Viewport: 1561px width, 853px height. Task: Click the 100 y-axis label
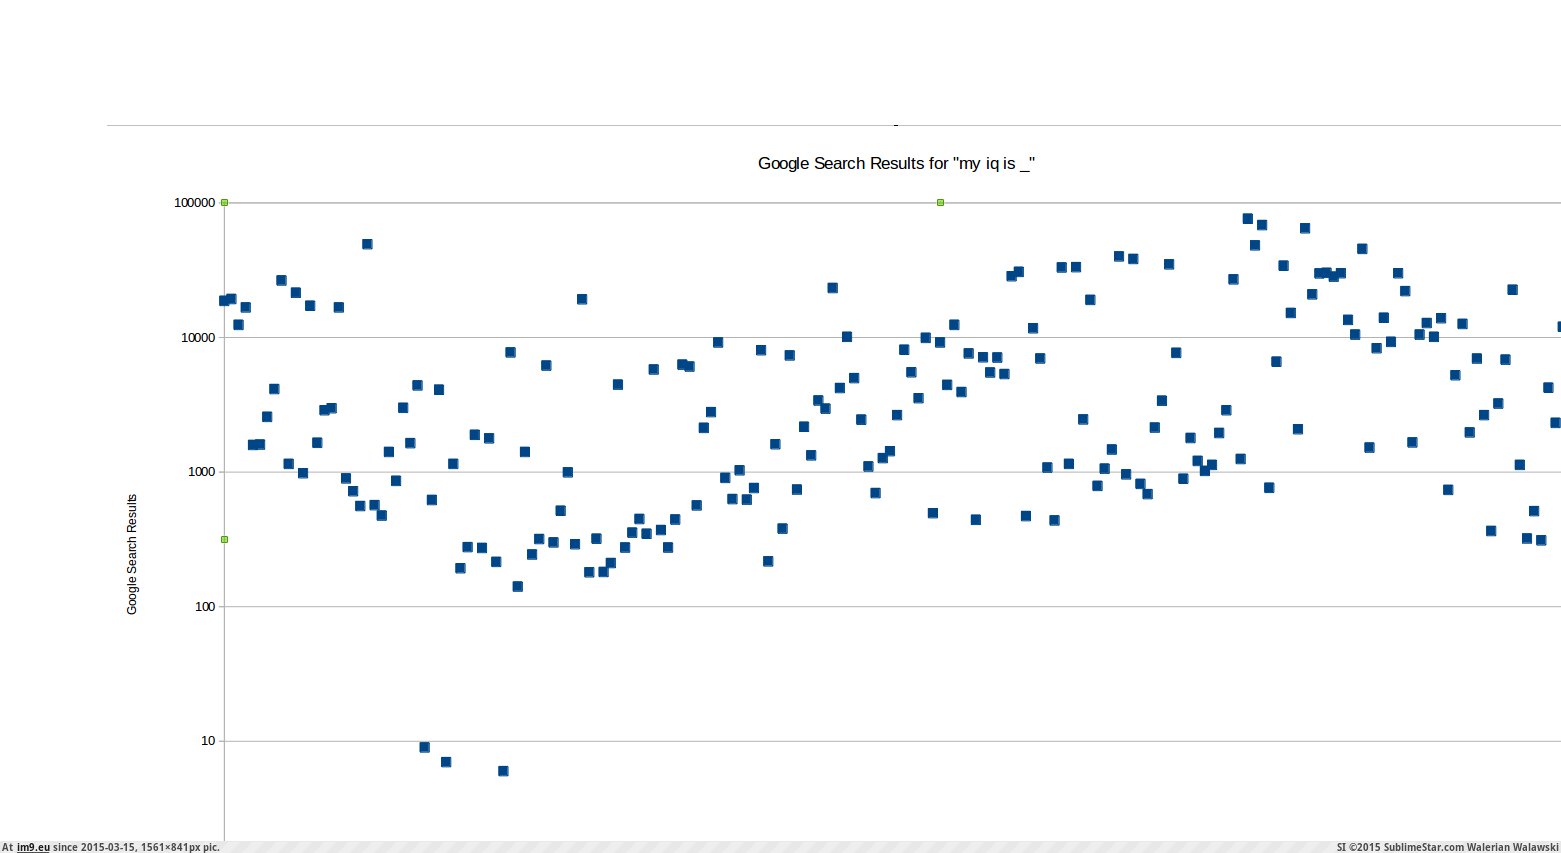(x=205, y=606)
